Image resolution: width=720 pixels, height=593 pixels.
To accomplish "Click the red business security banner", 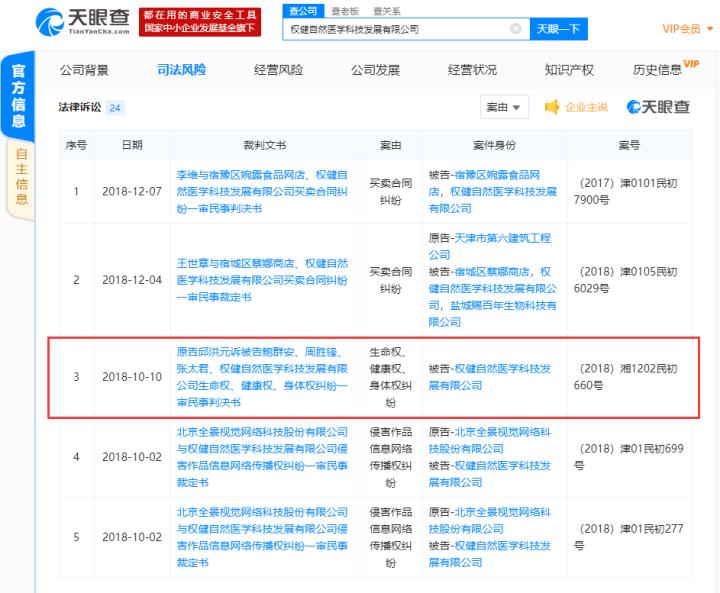I will [x=200, y=21].
